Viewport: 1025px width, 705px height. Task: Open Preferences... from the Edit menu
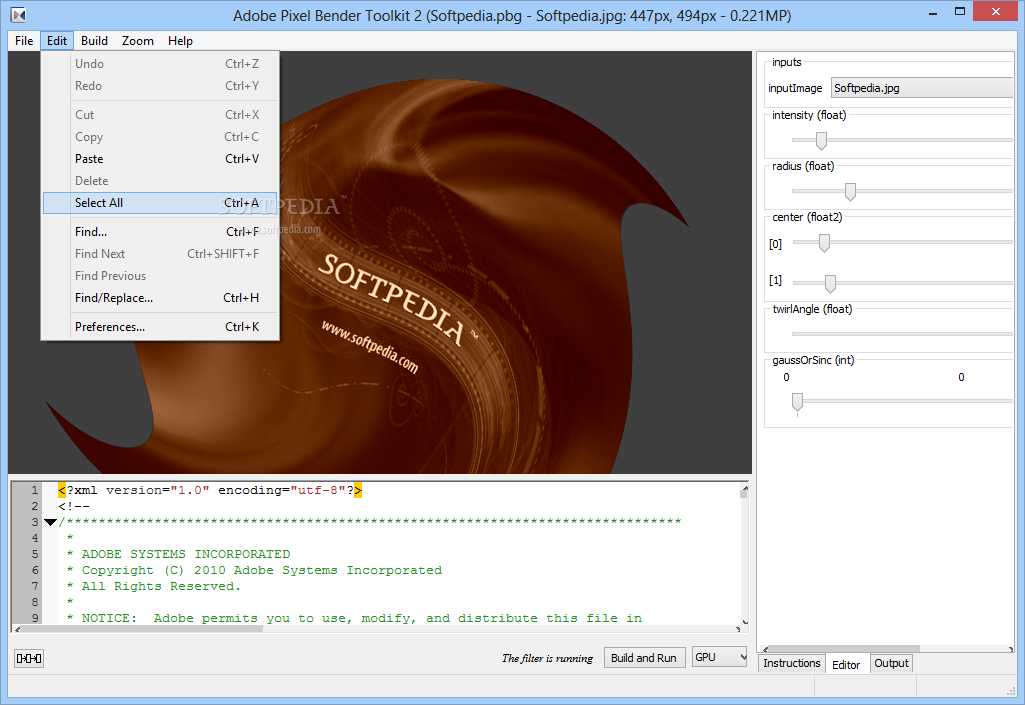(x=160, y=326)
